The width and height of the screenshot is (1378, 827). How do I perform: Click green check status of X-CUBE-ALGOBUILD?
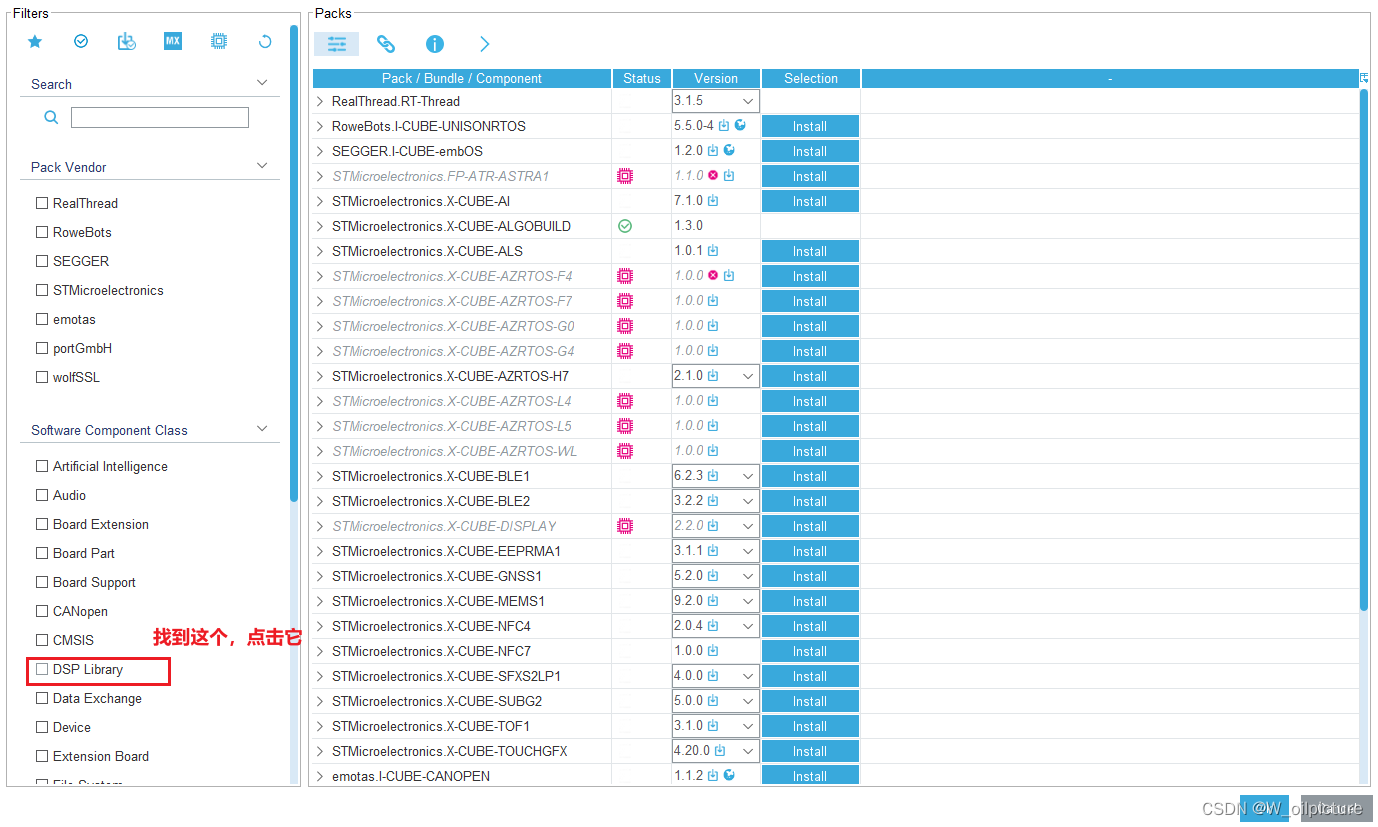coord(625,226)
